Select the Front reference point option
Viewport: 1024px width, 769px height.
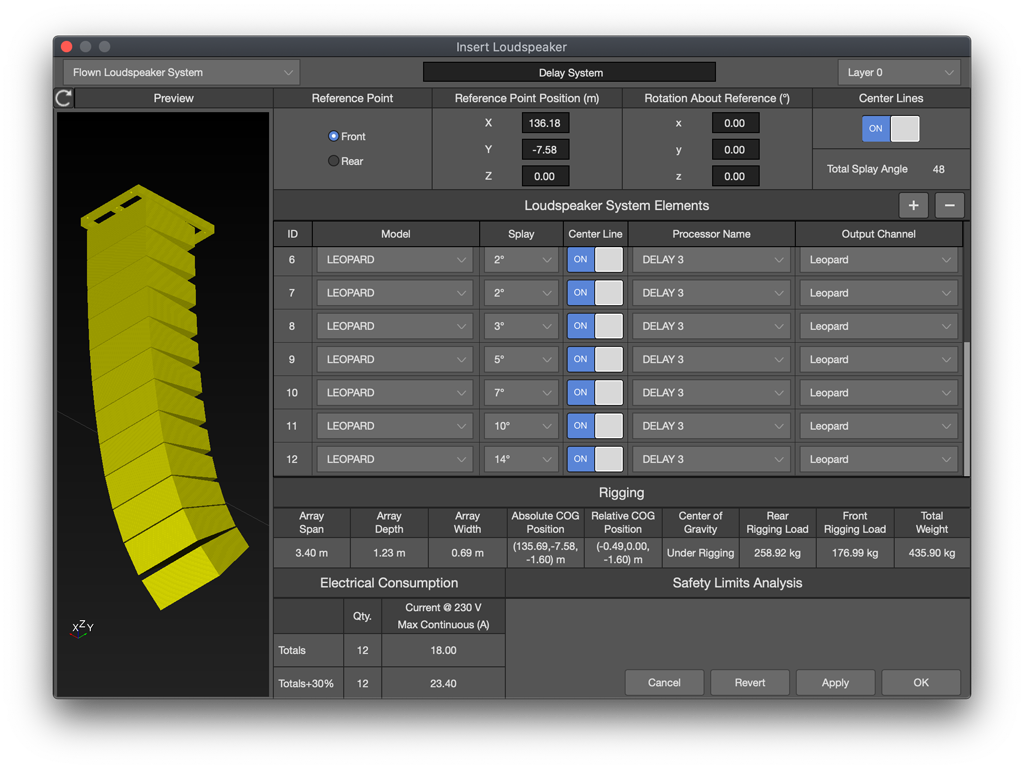pos(334,137)
